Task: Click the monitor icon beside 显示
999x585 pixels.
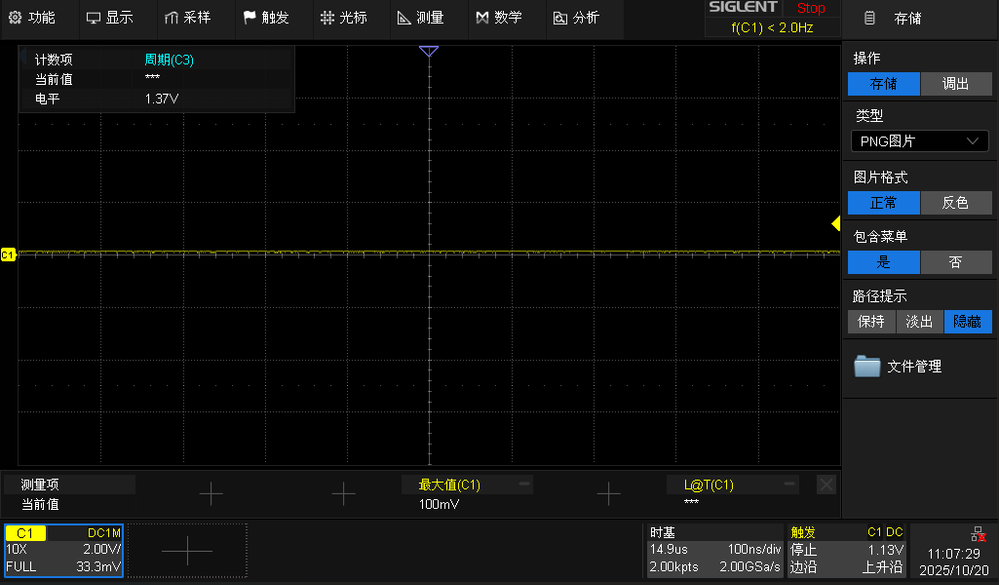Action: point(93,18)
